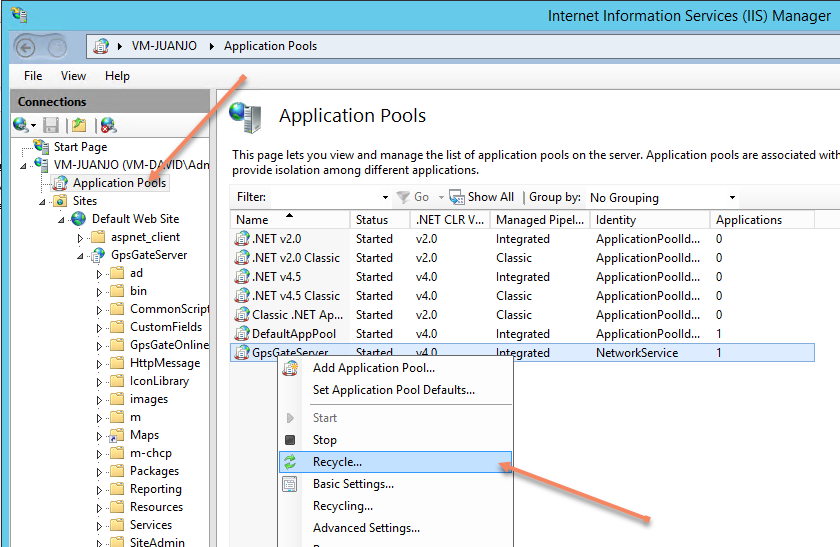Expand the CommonScript folder node

click(x=99, y=310)
